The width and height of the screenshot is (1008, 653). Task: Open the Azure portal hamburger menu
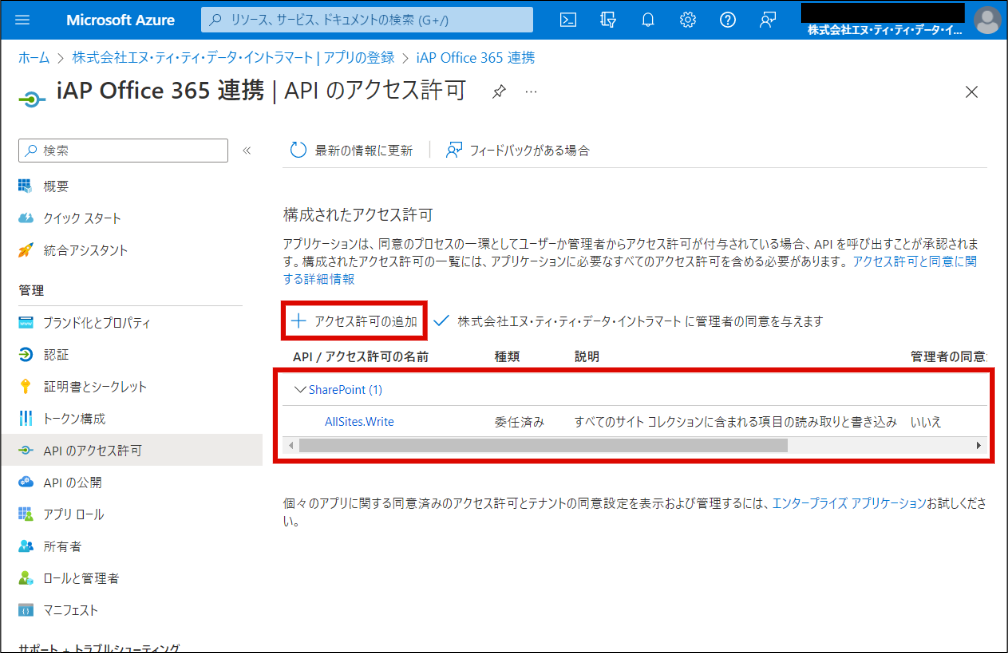pos(24,20)
